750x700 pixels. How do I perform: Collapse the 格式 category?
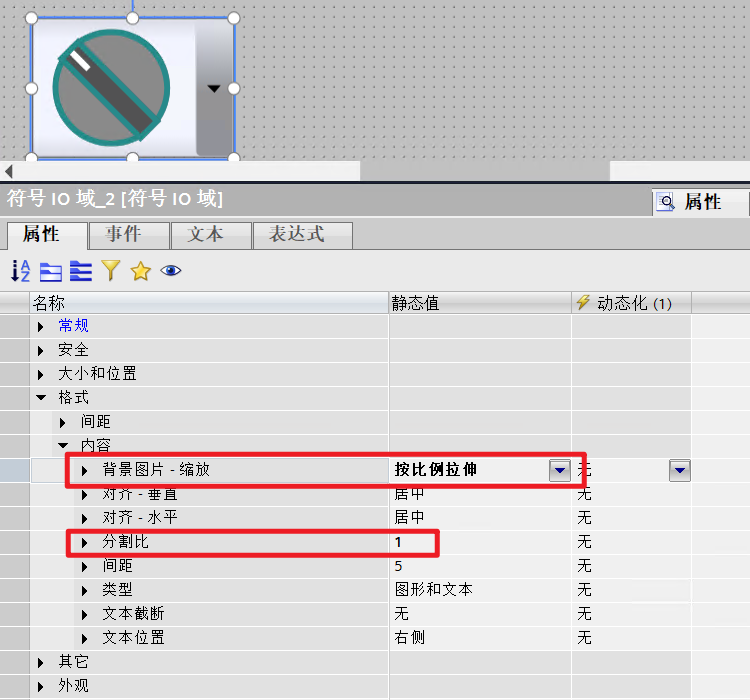[41, 398]
